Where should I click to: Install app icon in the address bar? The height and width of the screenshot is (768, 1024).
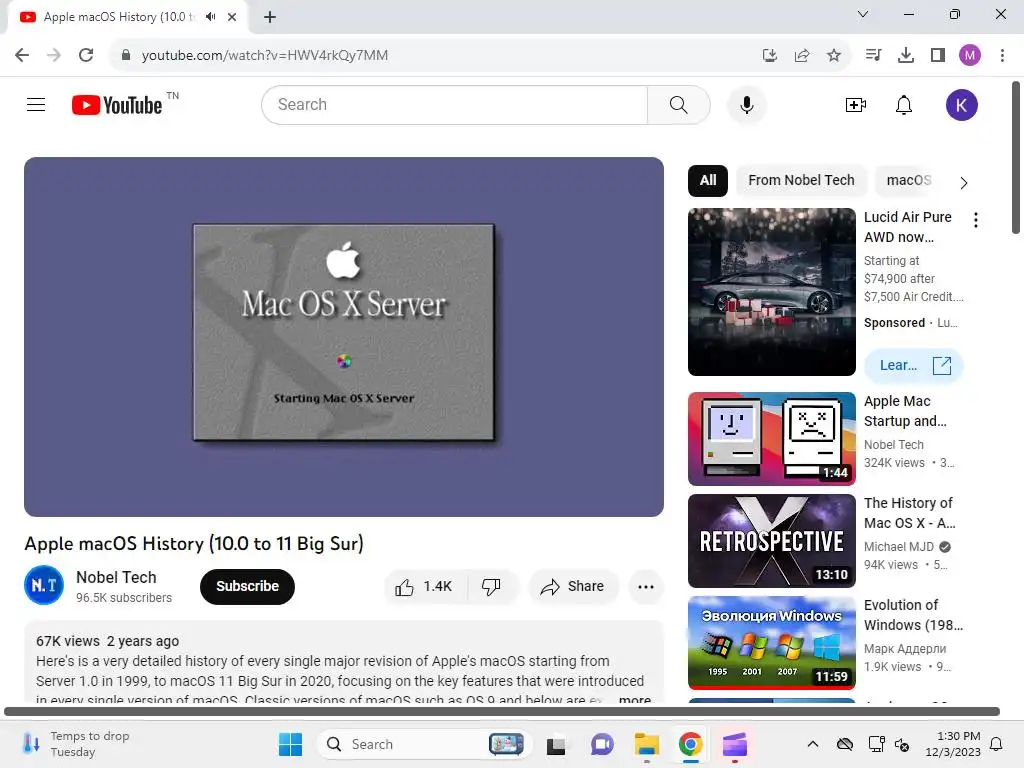click(x=770, y=55)
